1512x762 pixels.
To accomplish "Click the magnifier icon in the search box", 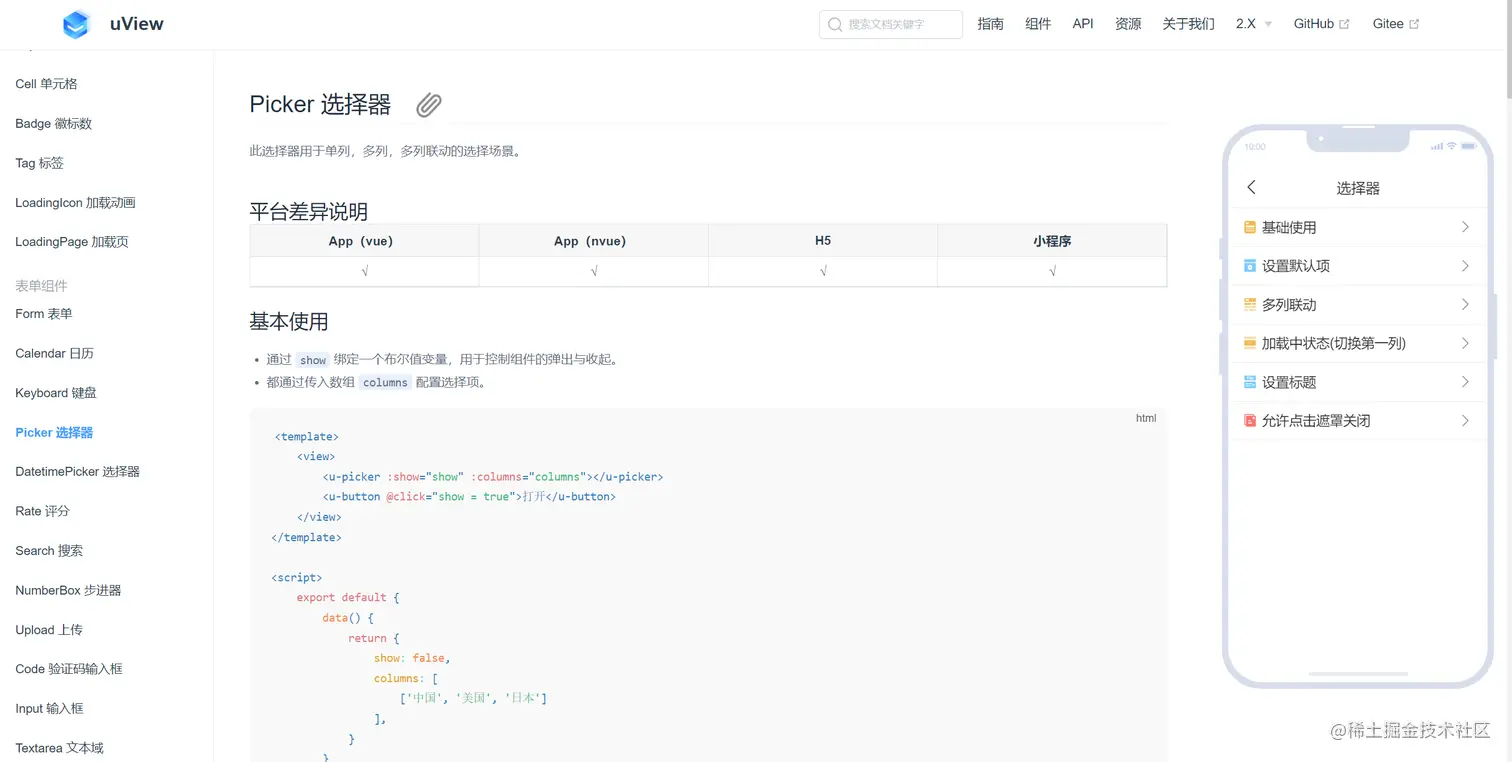I will pos(834,24).
